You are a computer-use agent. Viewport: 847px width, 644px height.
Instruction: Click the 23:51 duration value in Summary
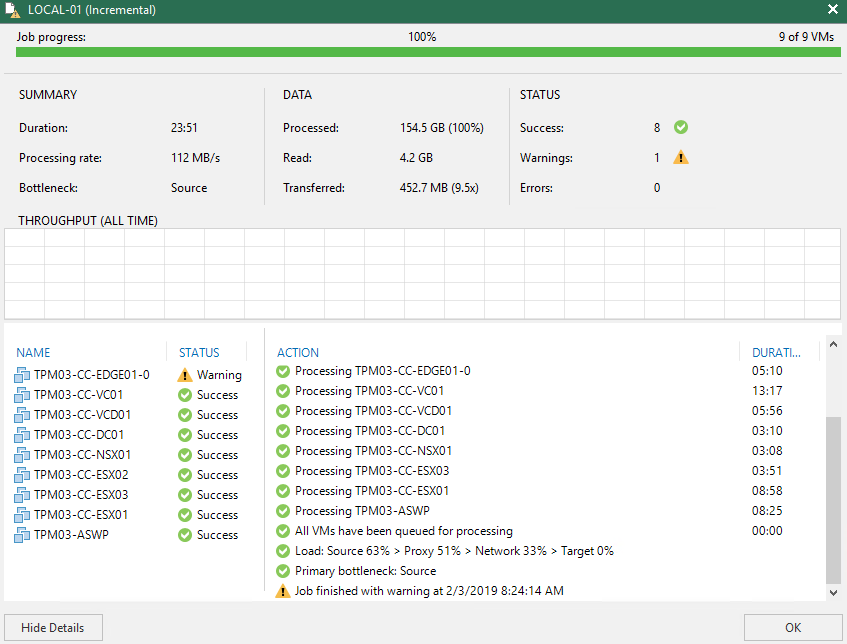point(184,128)
